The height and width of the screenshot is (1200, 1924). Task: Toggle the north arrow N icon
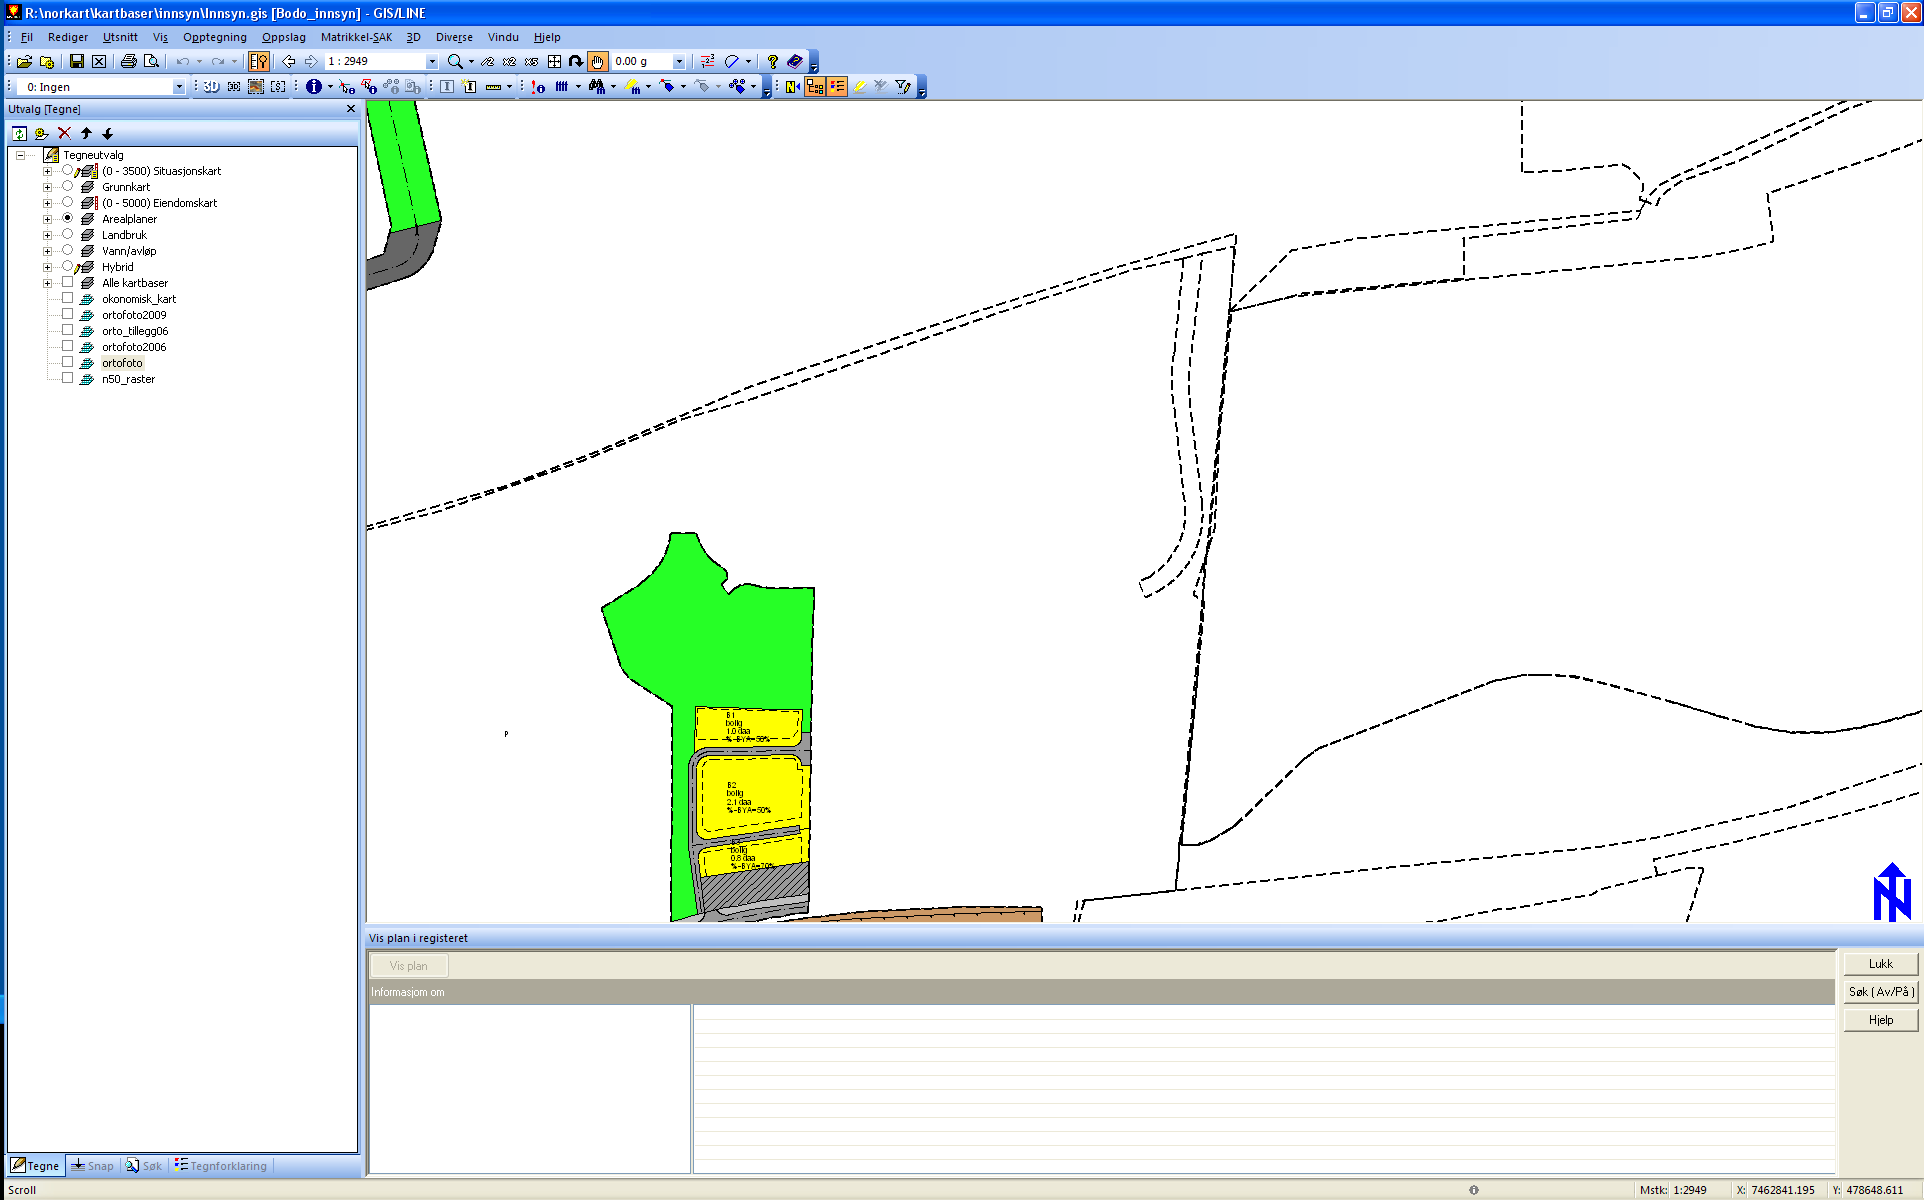[x=793, y=87]
